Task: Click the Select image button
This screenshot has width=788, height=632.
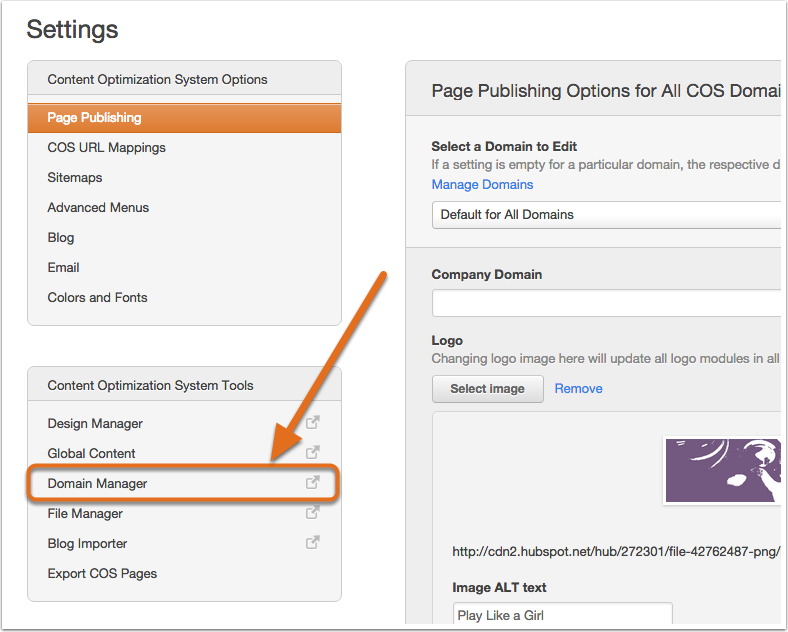Action: pos(487,389)
